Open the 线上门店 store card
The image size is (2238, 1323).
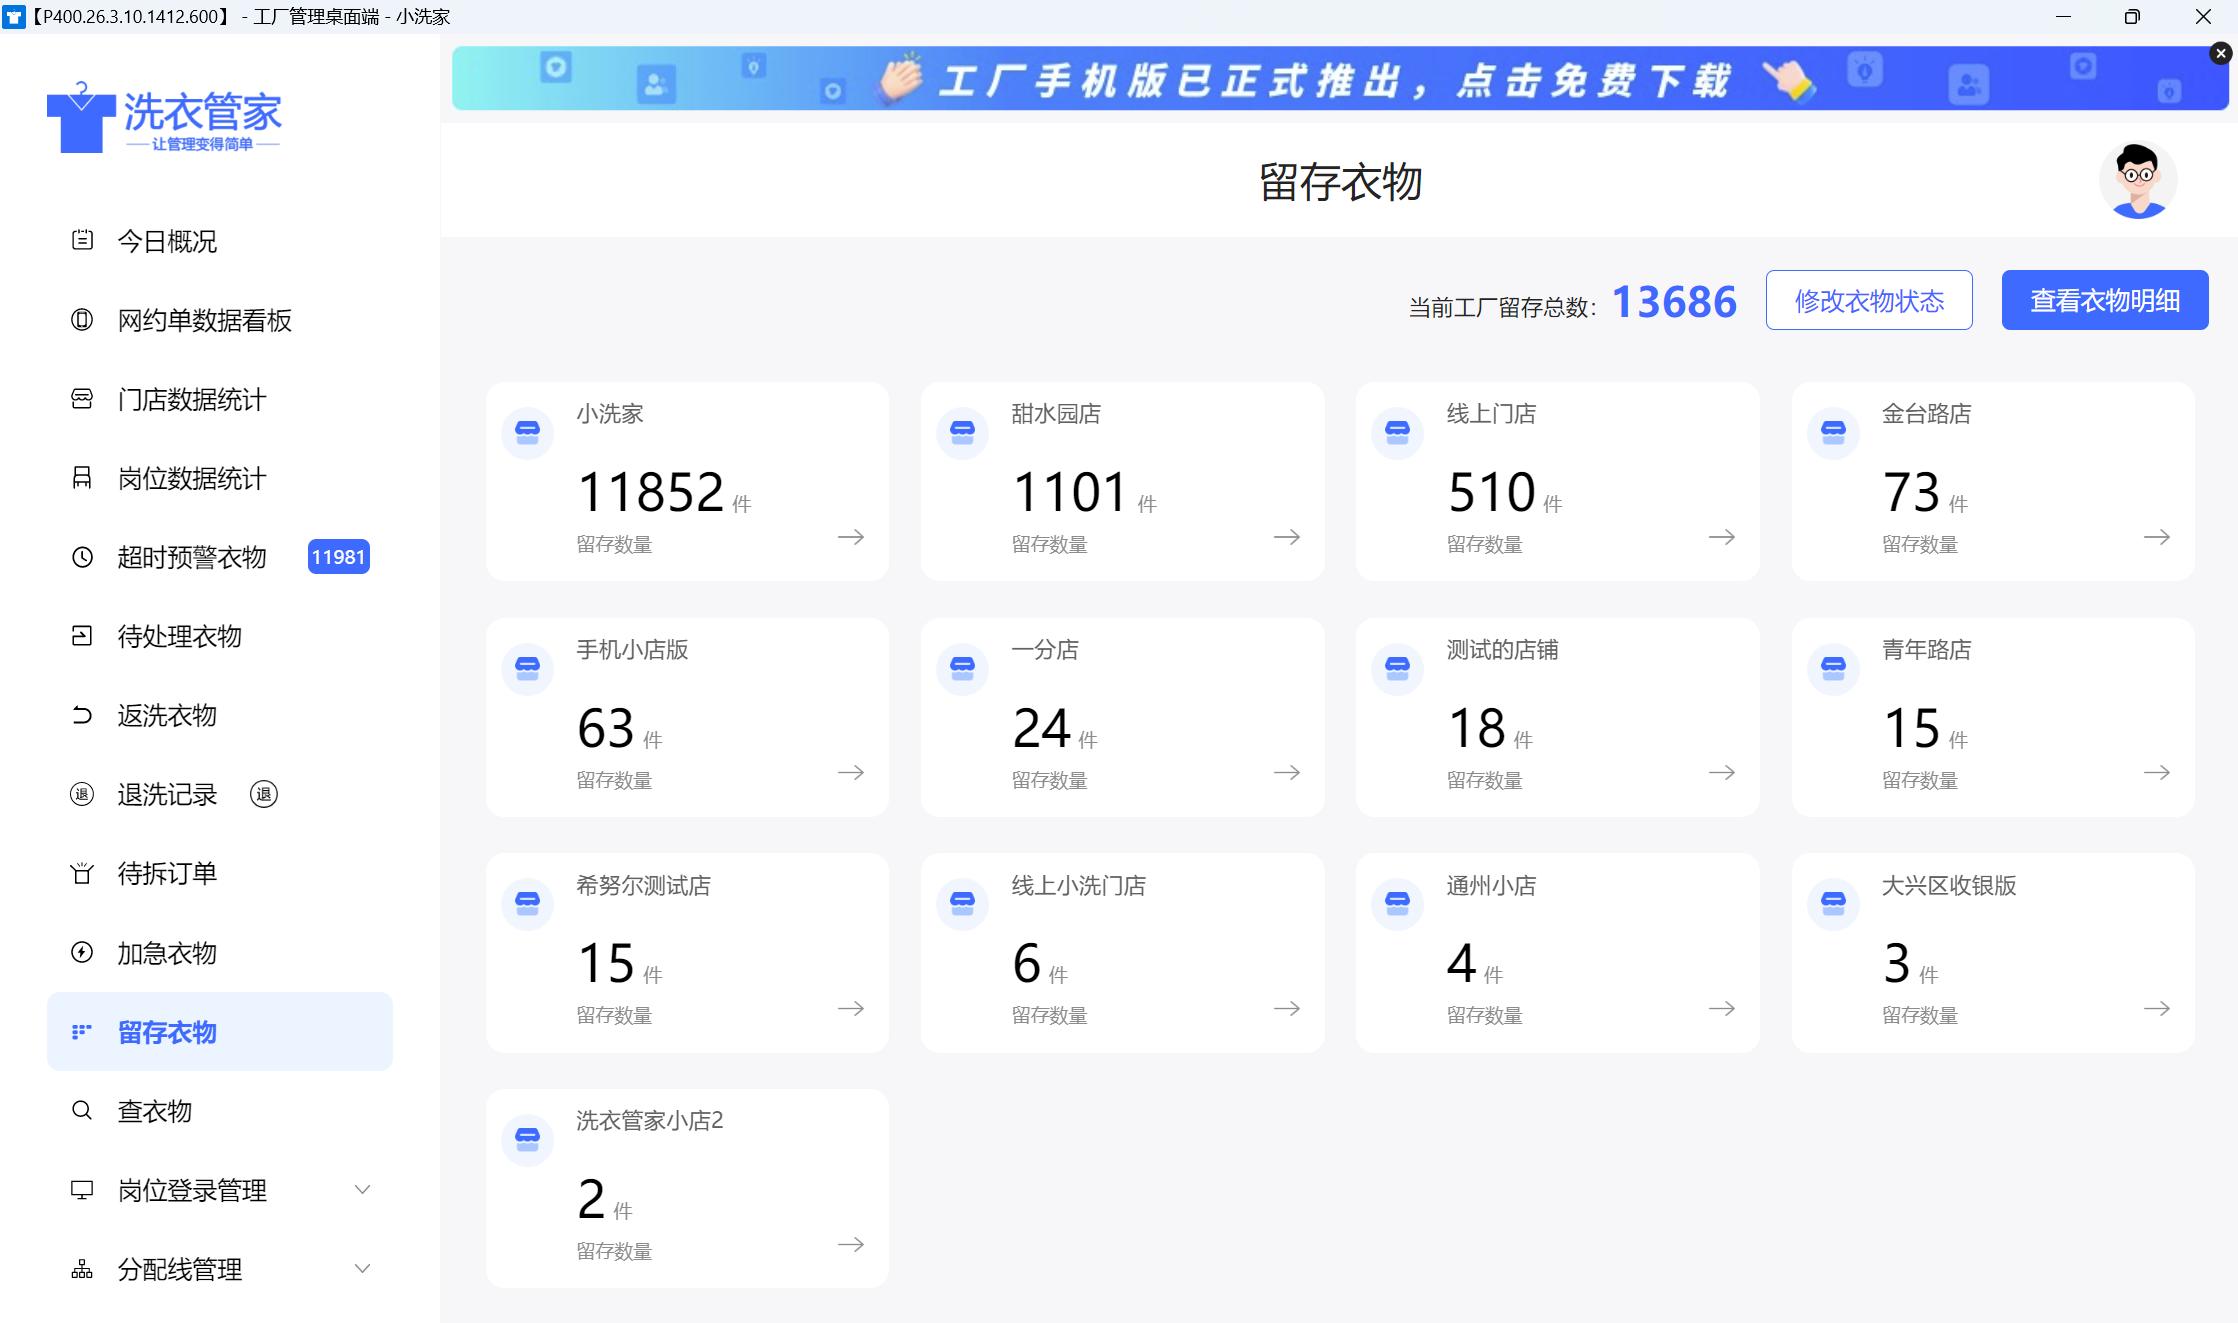(x=1556, y=481)
